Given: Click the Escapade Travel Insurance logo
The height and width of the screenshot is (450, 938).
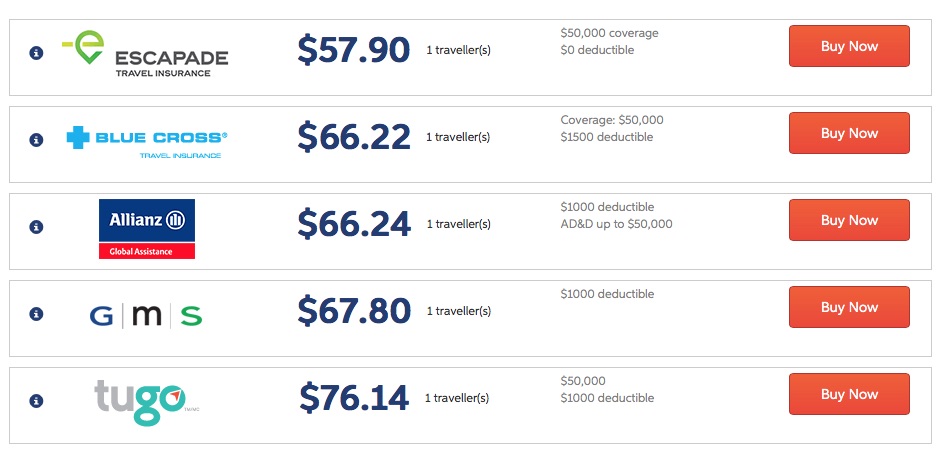Looking at the screenshot, I should point(146,54).
